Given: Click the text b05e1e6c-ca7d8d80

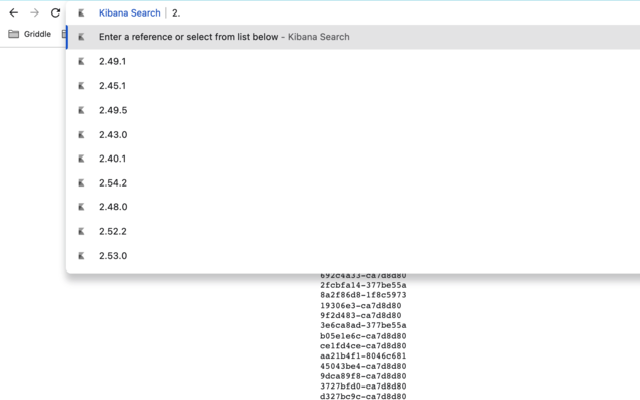Looking at the screenshot, I should (x=363, y=336).
